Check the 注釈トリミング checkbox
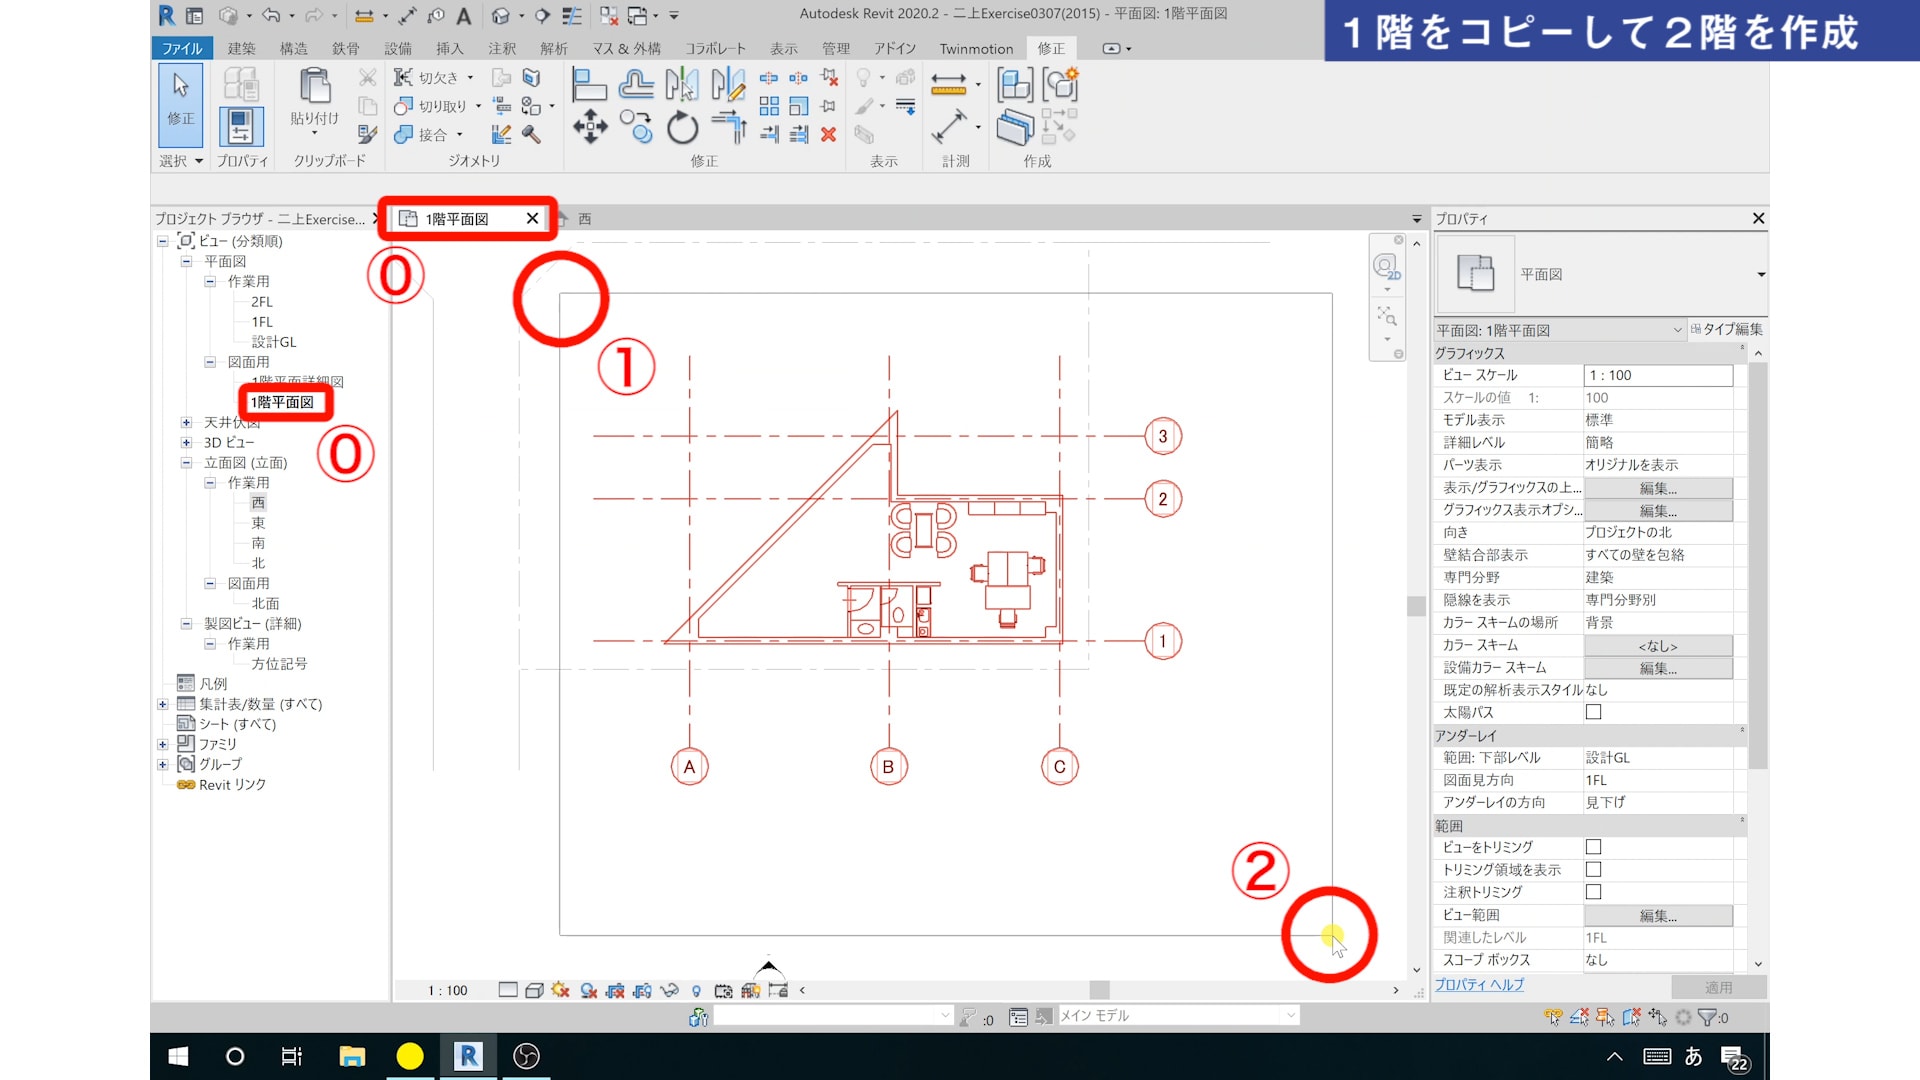1920x1080 pixels. tap(1593, 892)
